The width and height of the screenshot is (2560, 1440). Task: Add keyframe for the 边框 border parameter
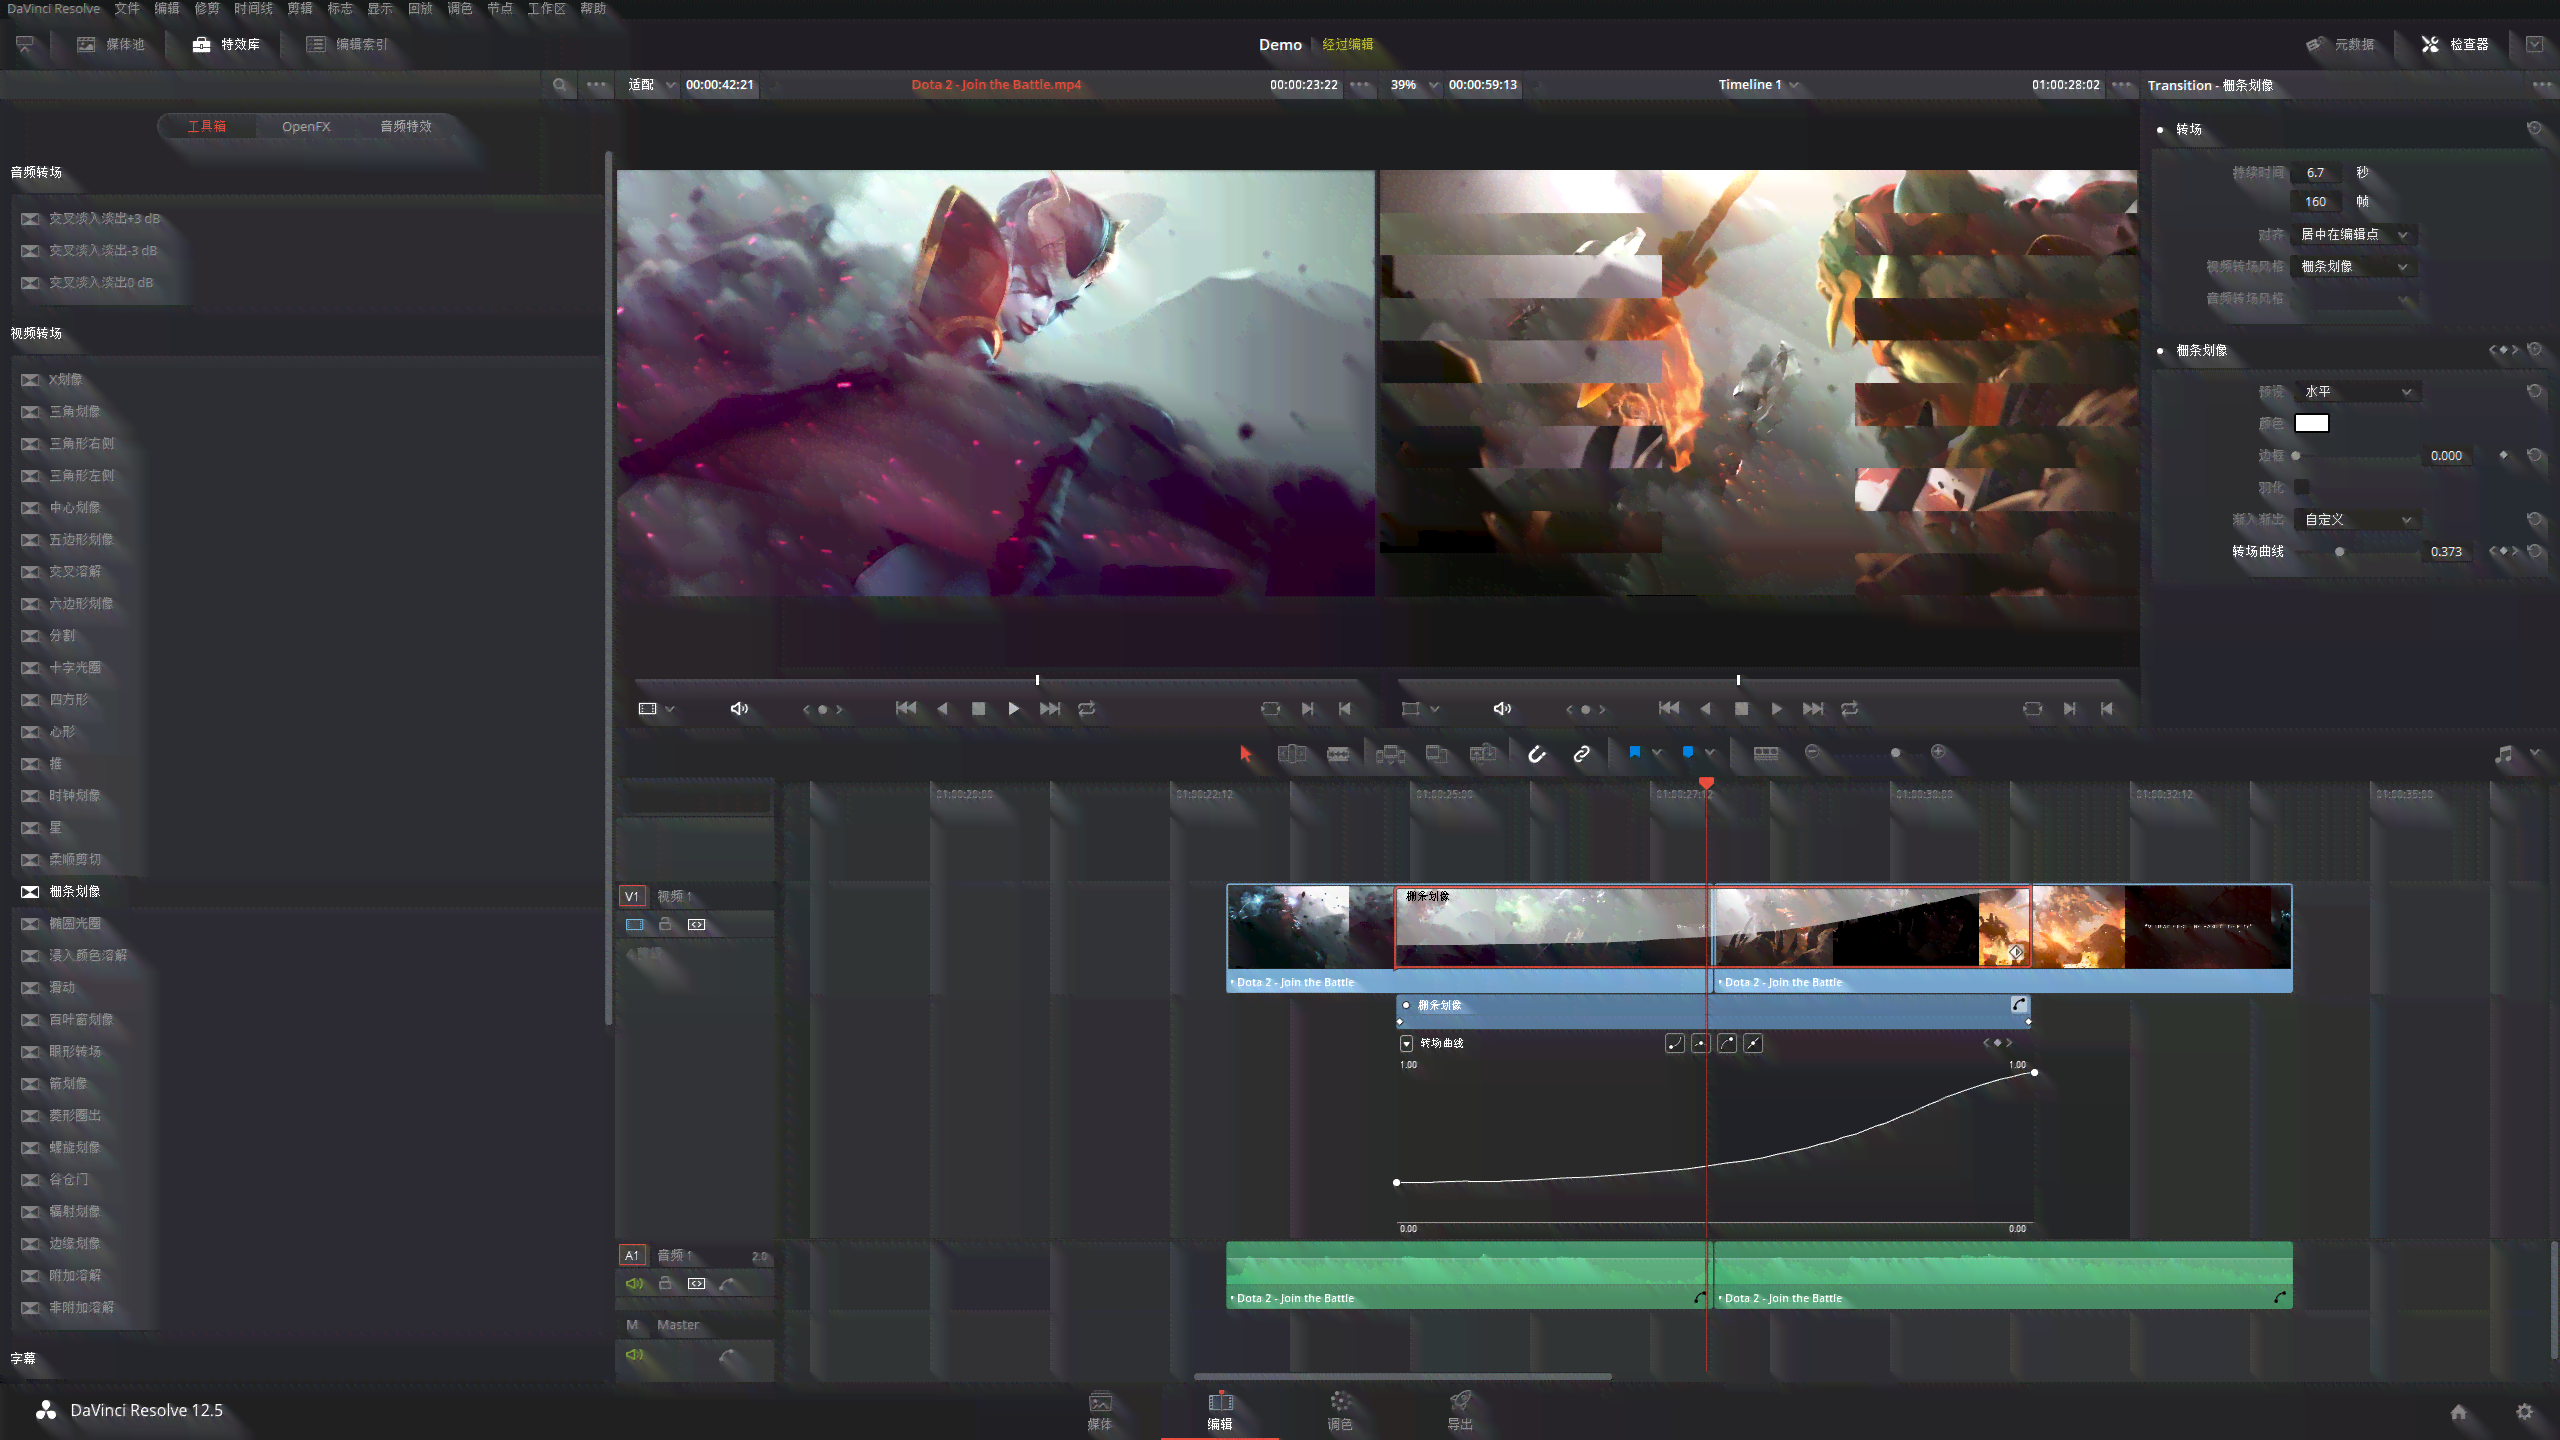click(2503, 455)
